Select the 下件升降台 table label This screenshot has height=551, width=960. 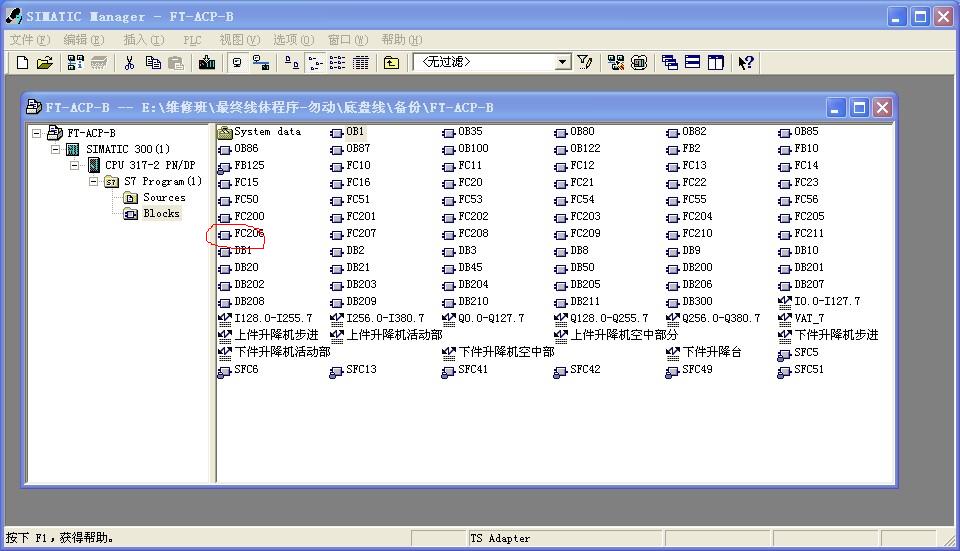pos(711,352)
